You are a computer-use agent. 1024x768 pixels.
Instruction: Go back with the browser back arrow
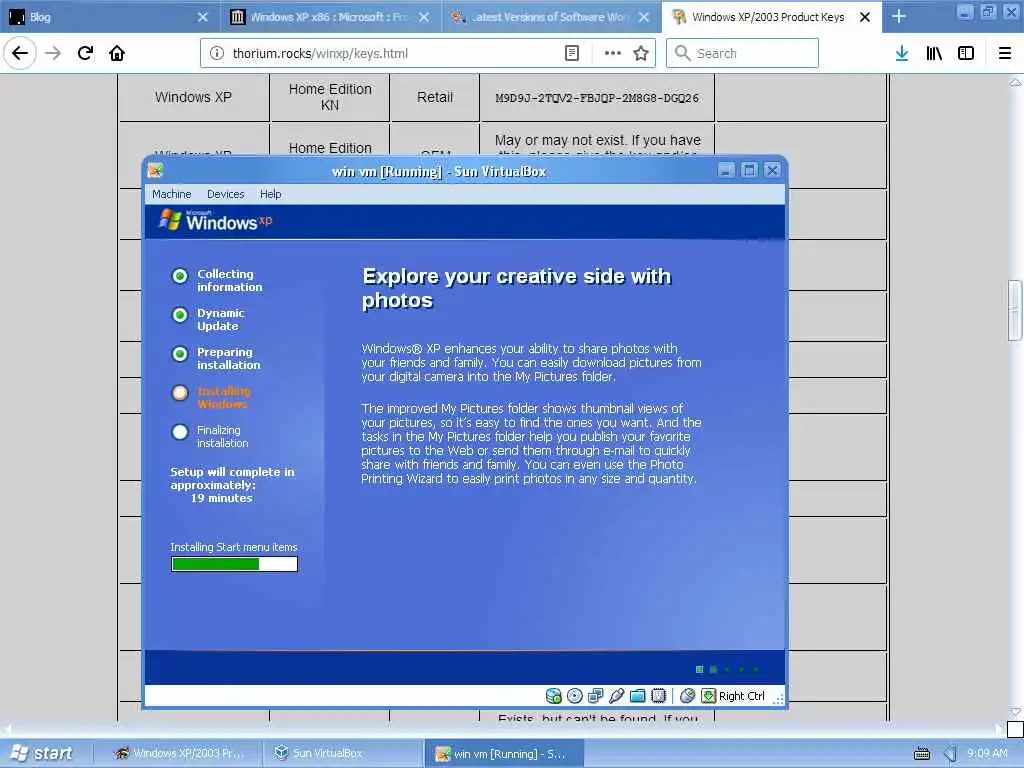[x=20, y=53]
